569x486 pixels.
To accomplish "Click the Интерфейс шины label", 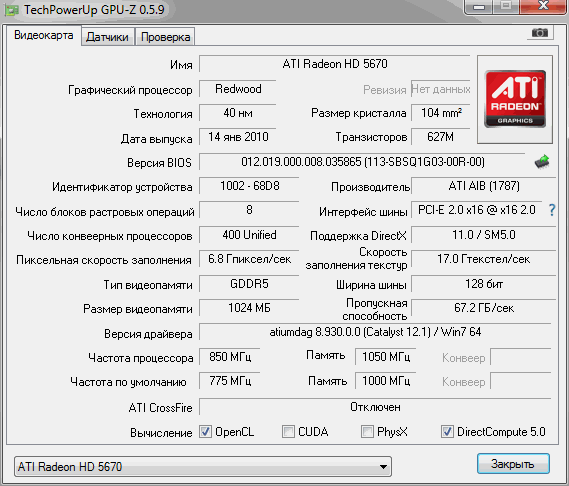I will tap(363, 212).
